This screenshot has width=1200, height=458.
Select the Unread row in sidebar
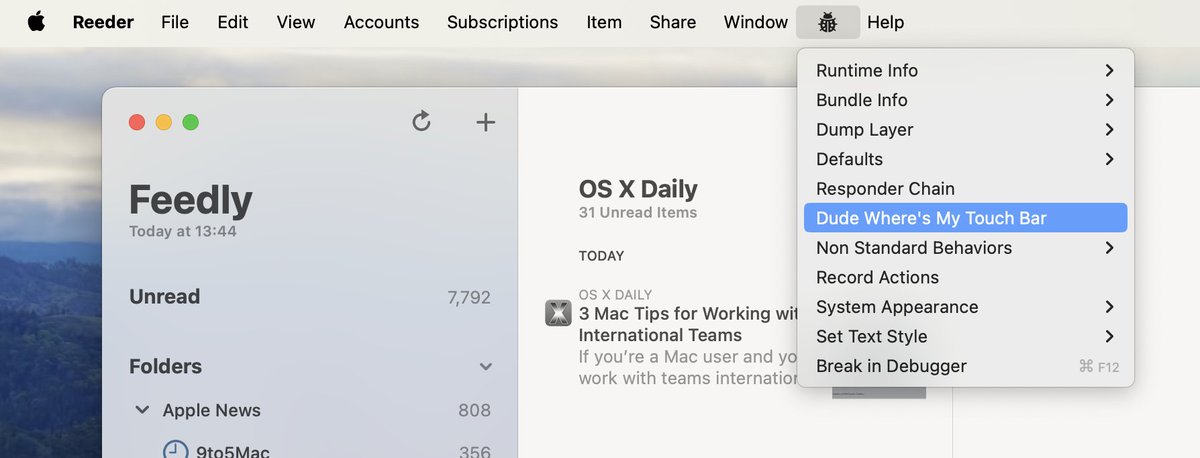click(310, 297)
